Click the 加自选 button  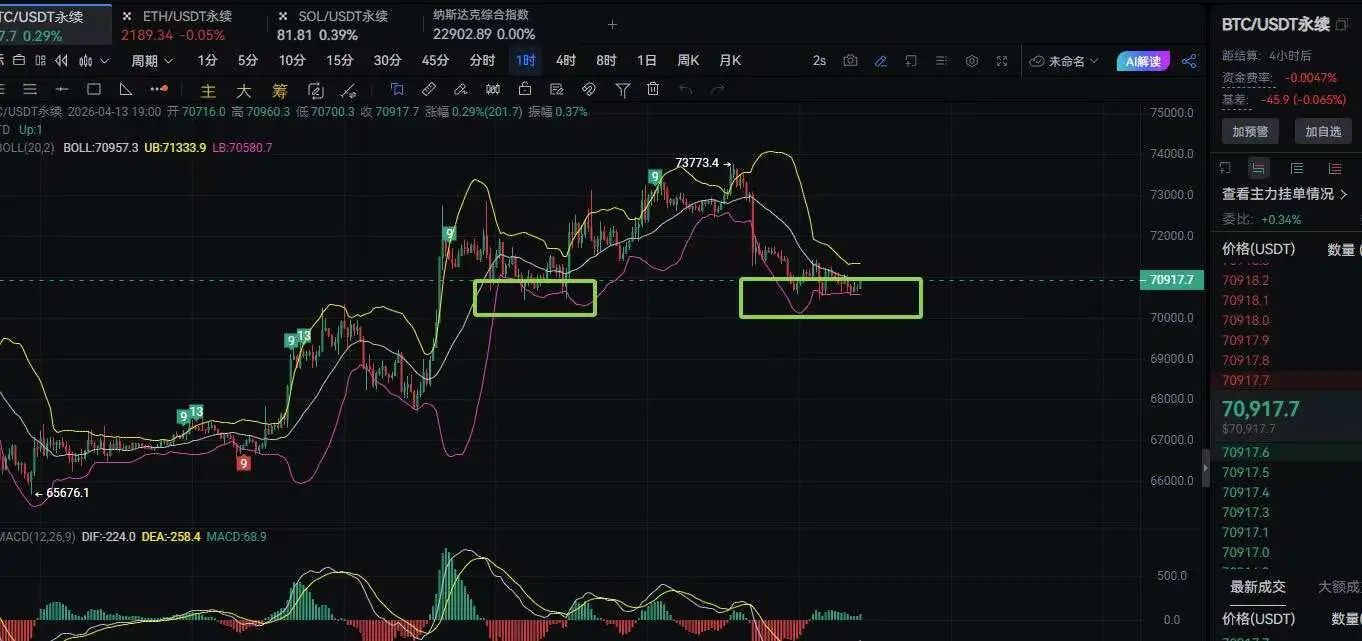point(1322,131)
